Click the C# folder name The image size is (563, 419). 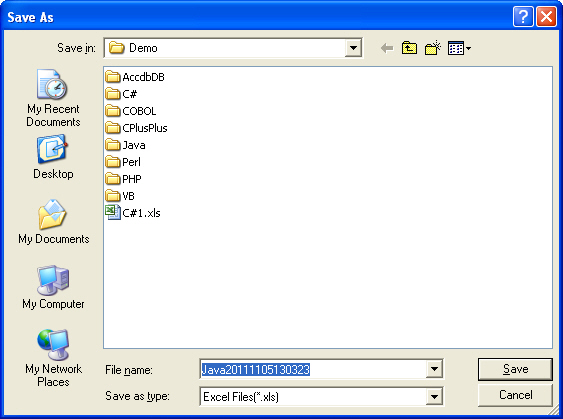[x=130, y=94]
